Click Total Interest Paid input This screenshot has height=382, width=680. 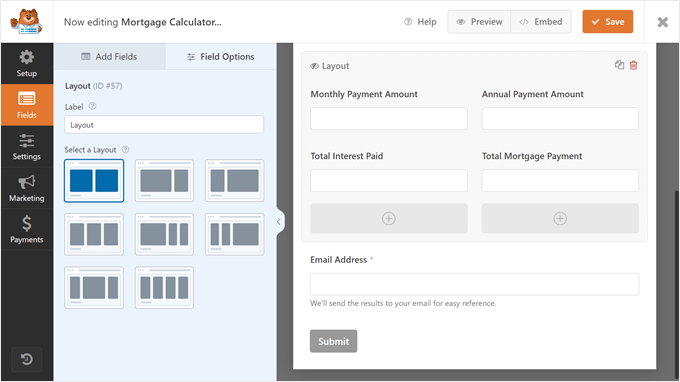tap(389, 180)
